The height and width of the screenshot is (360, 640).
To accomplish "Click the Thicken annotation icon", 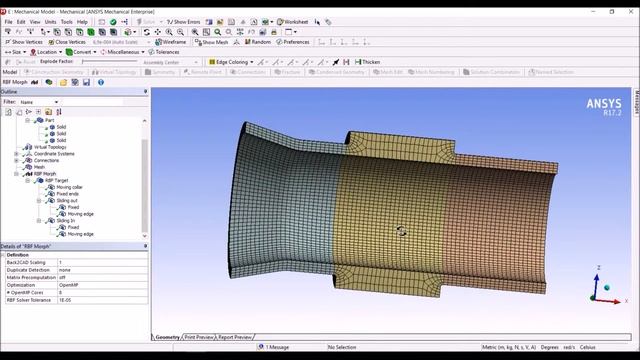I will click(367, 62).
